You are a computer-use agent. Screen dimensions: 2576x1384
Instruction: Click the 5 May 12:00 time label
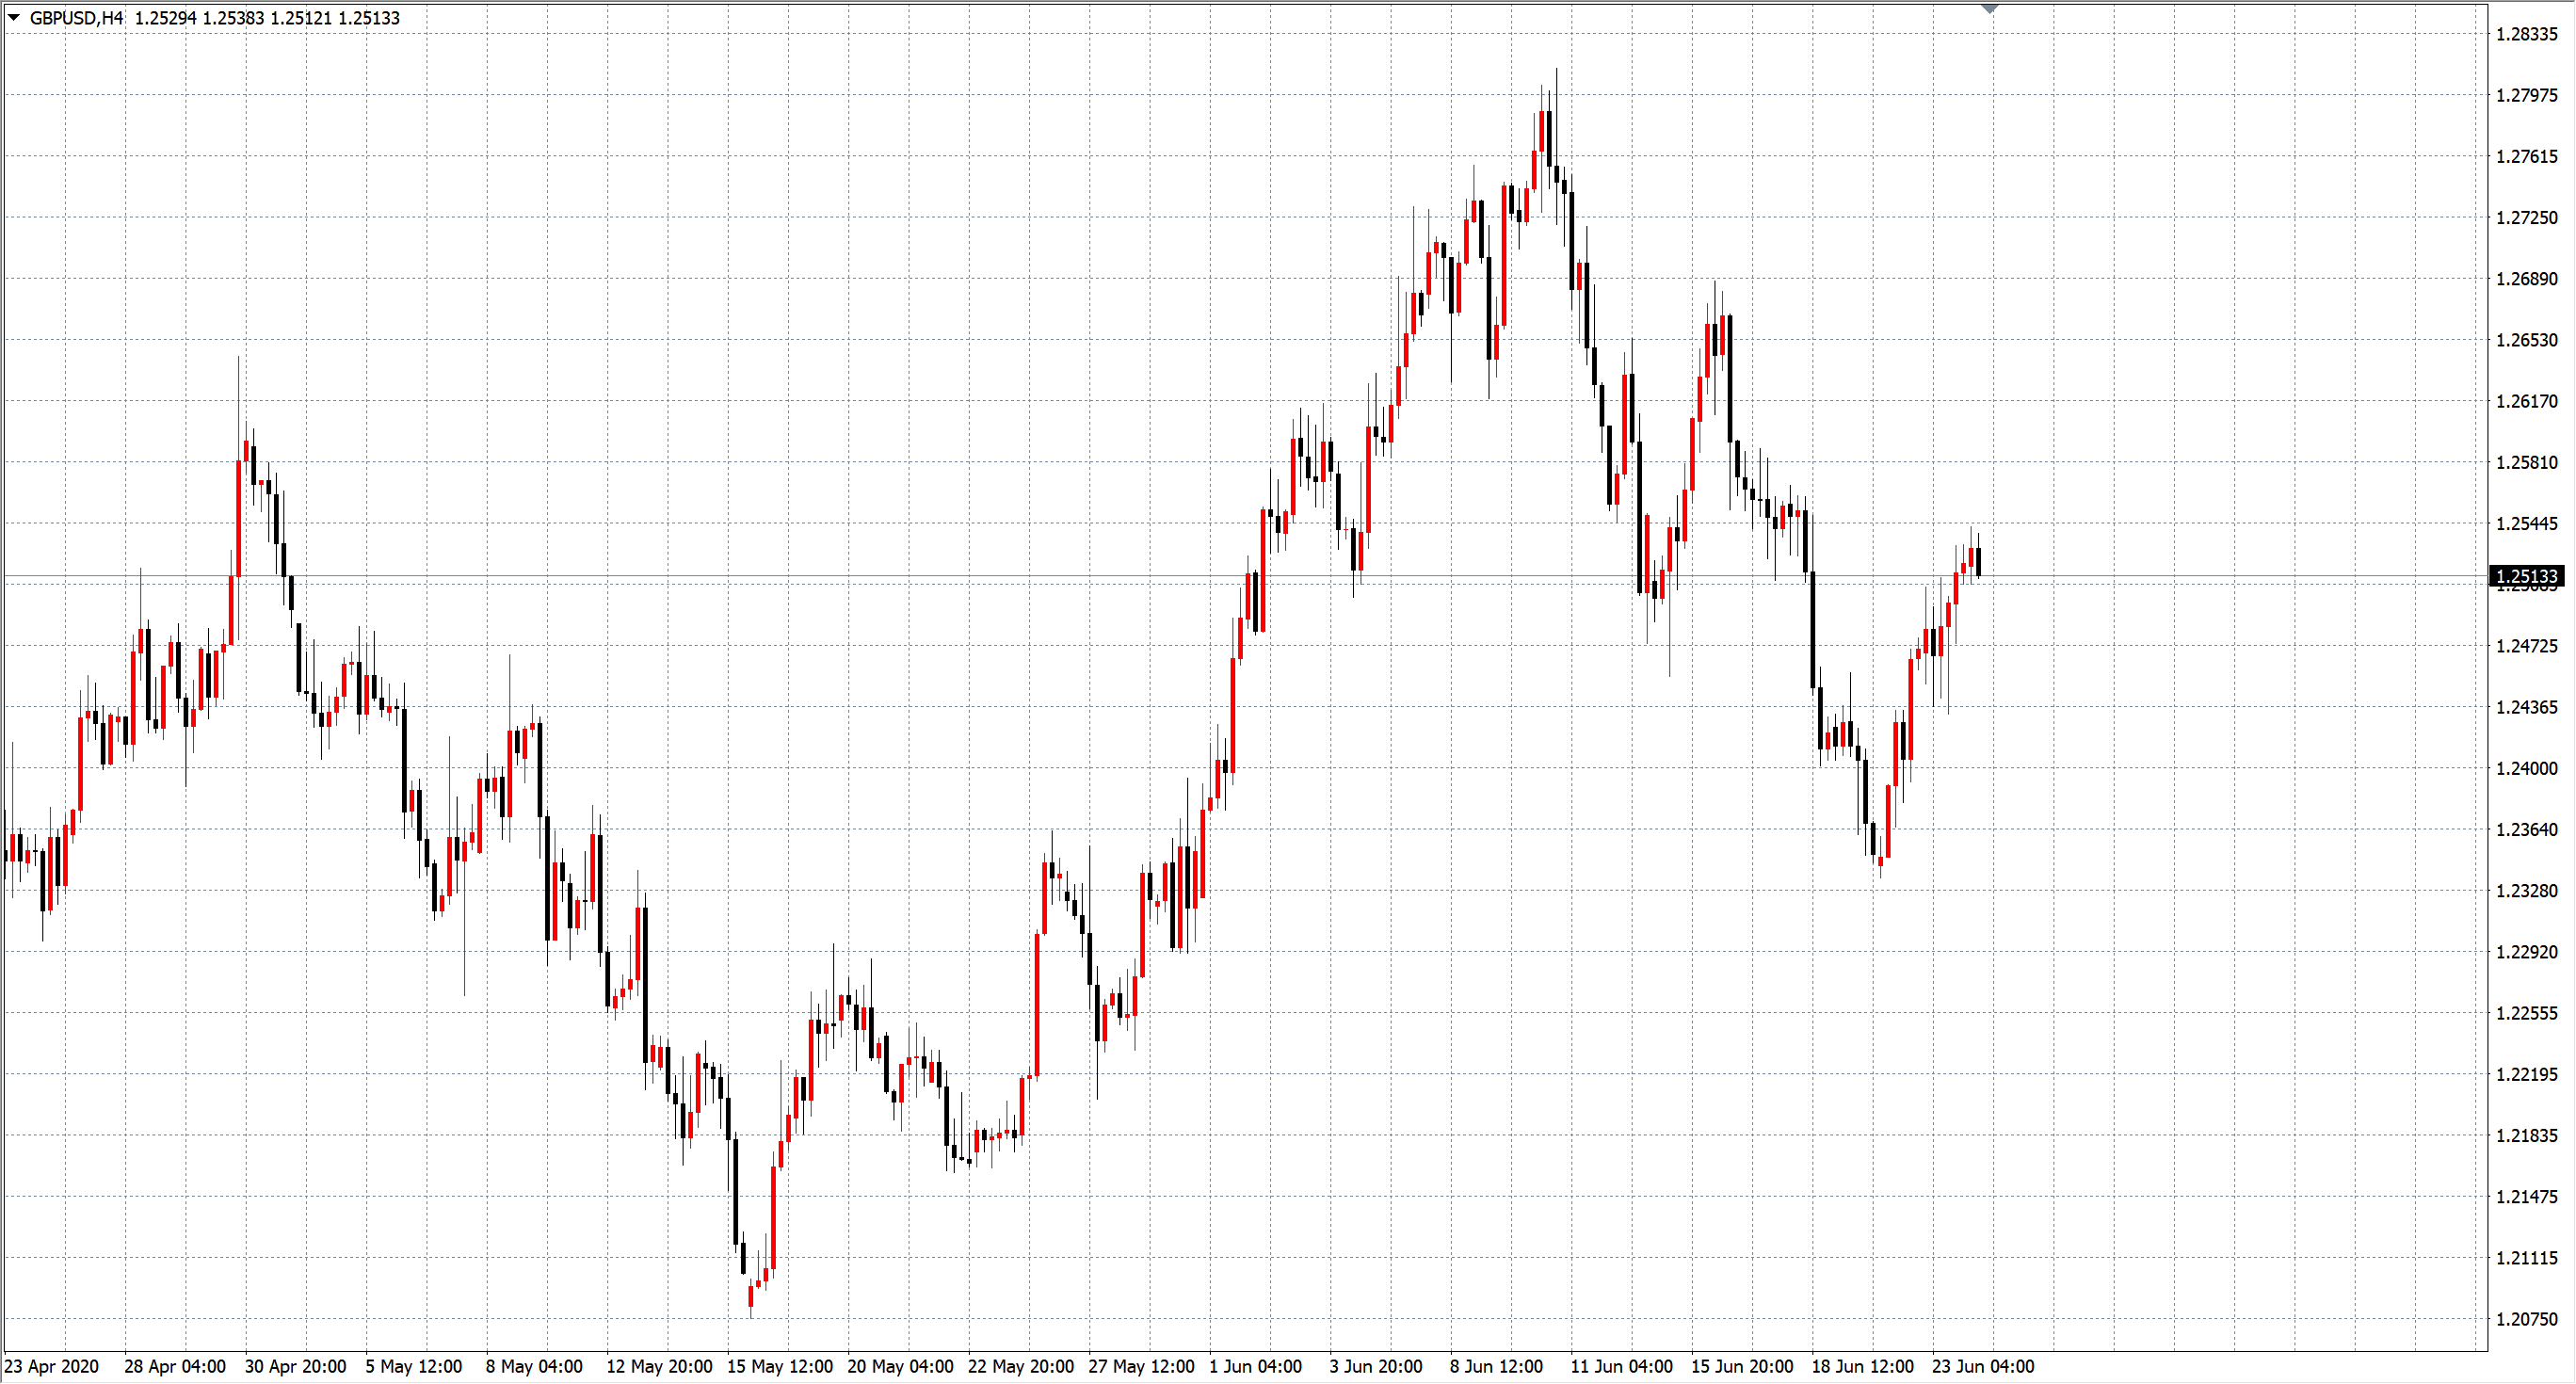(x=414, y=1366)
